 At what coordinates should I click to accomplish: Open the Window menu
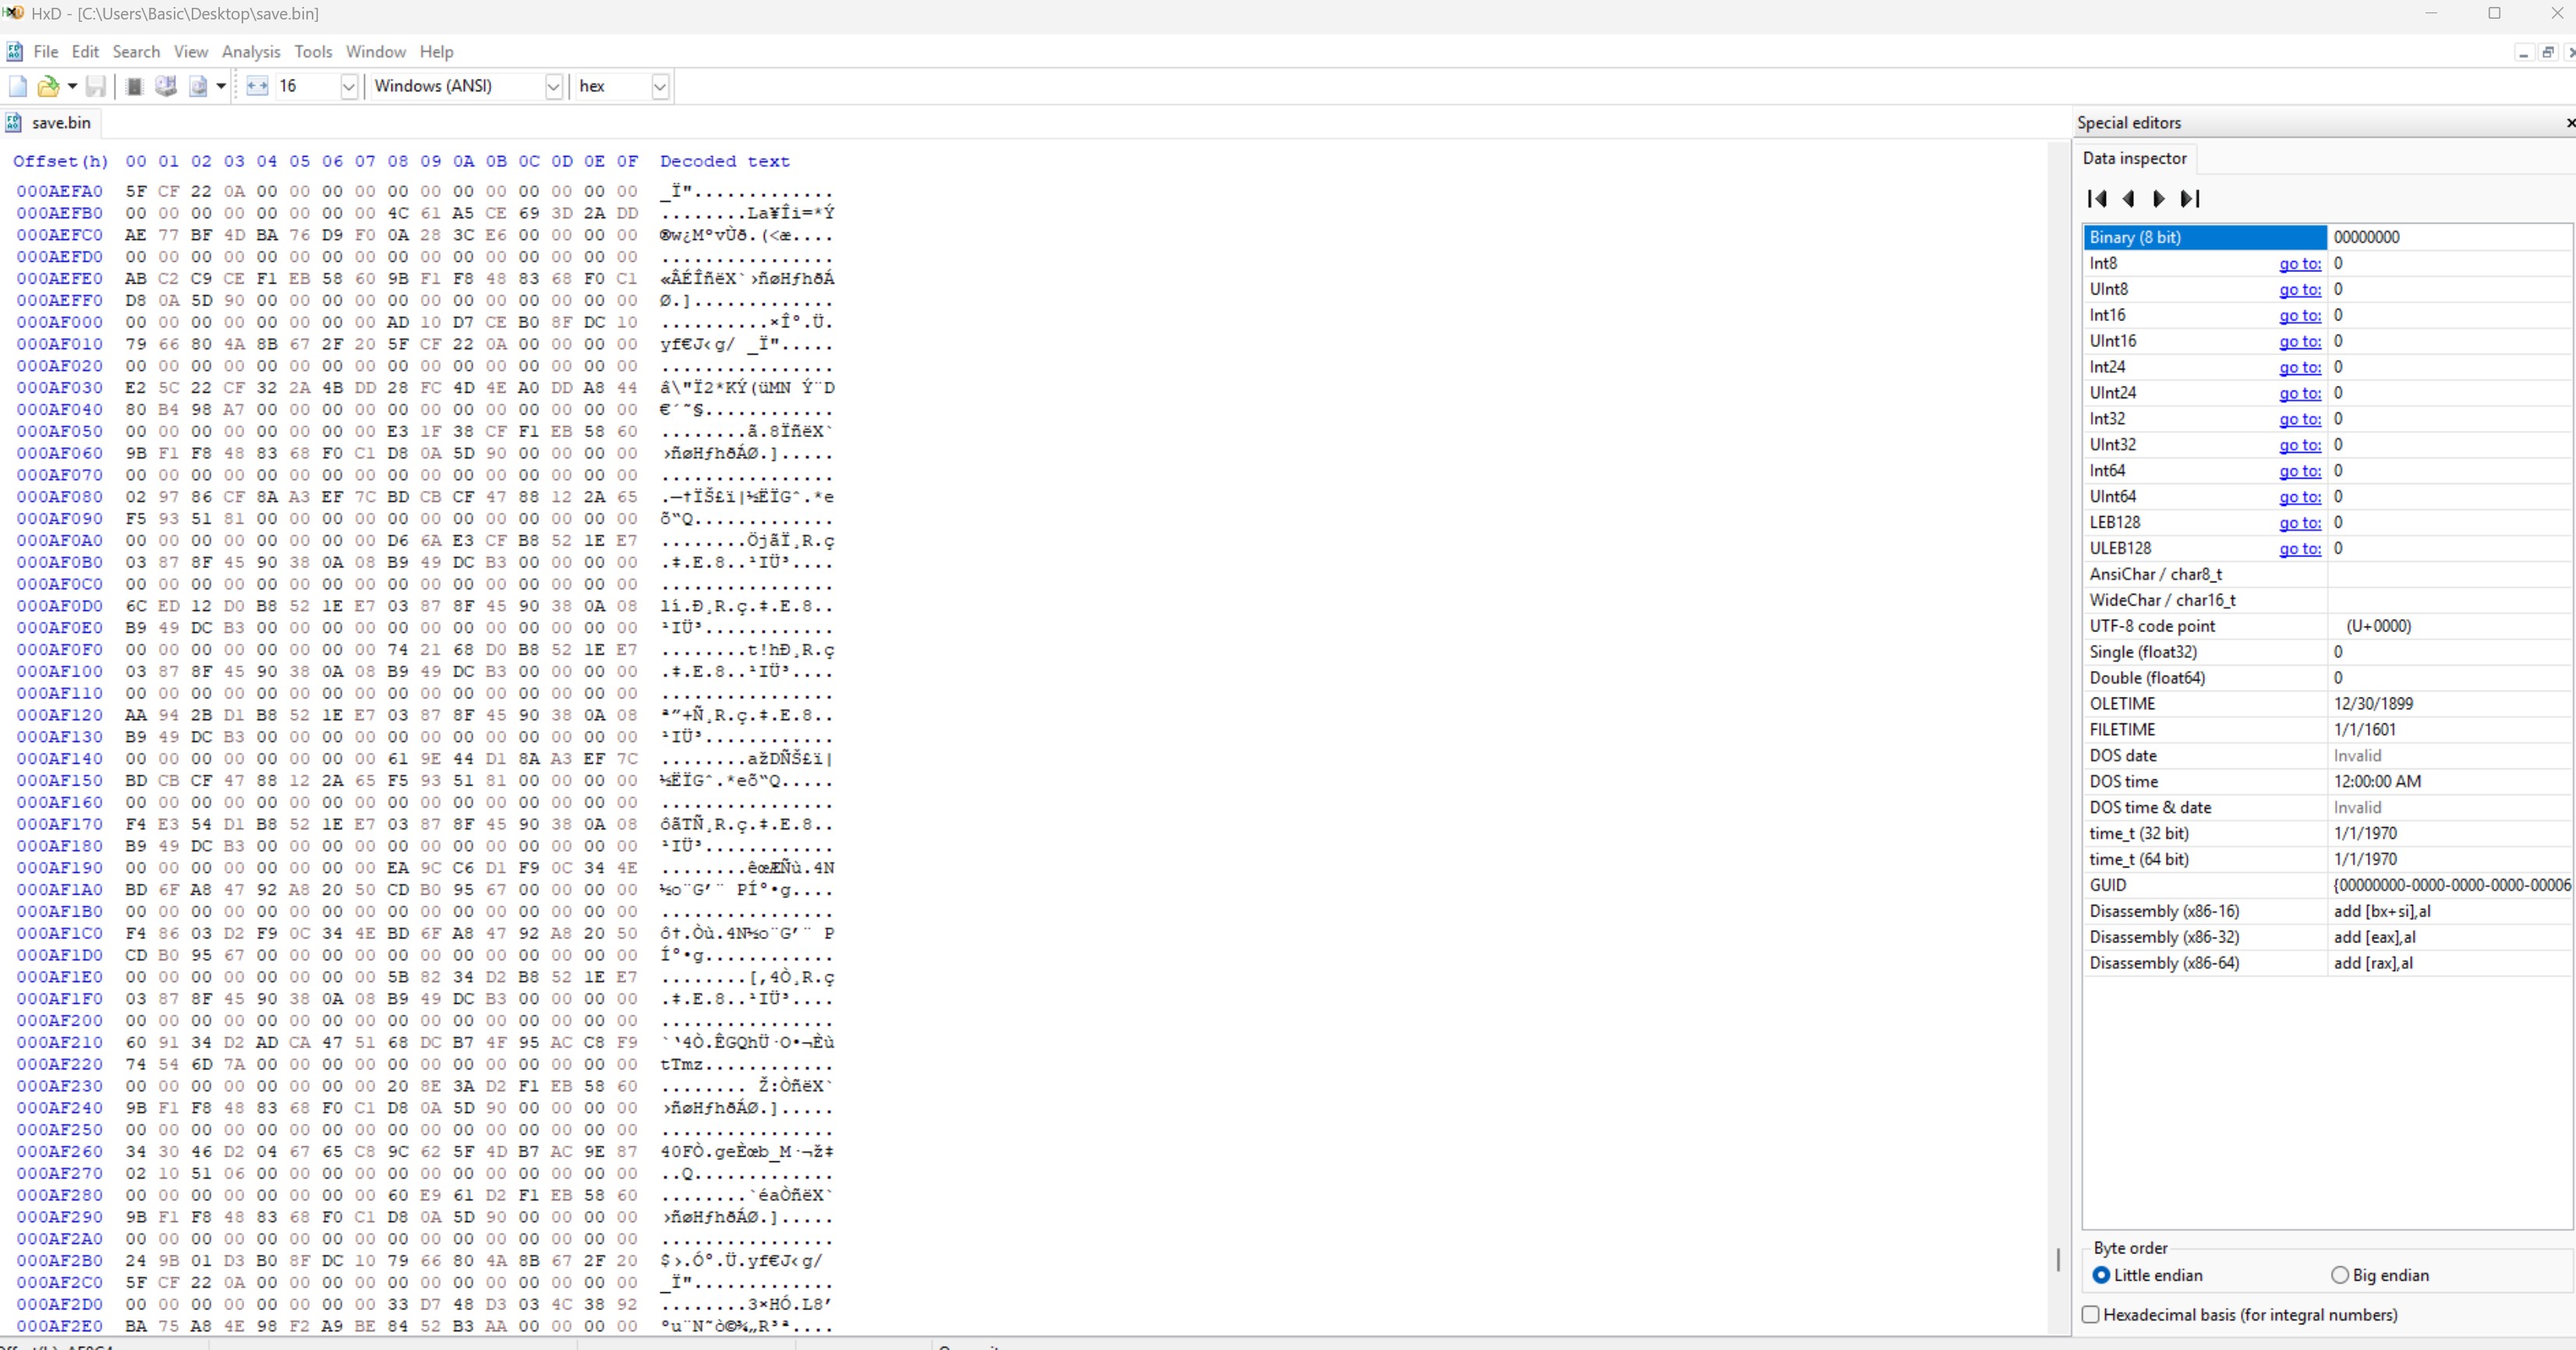click(376, 51)
